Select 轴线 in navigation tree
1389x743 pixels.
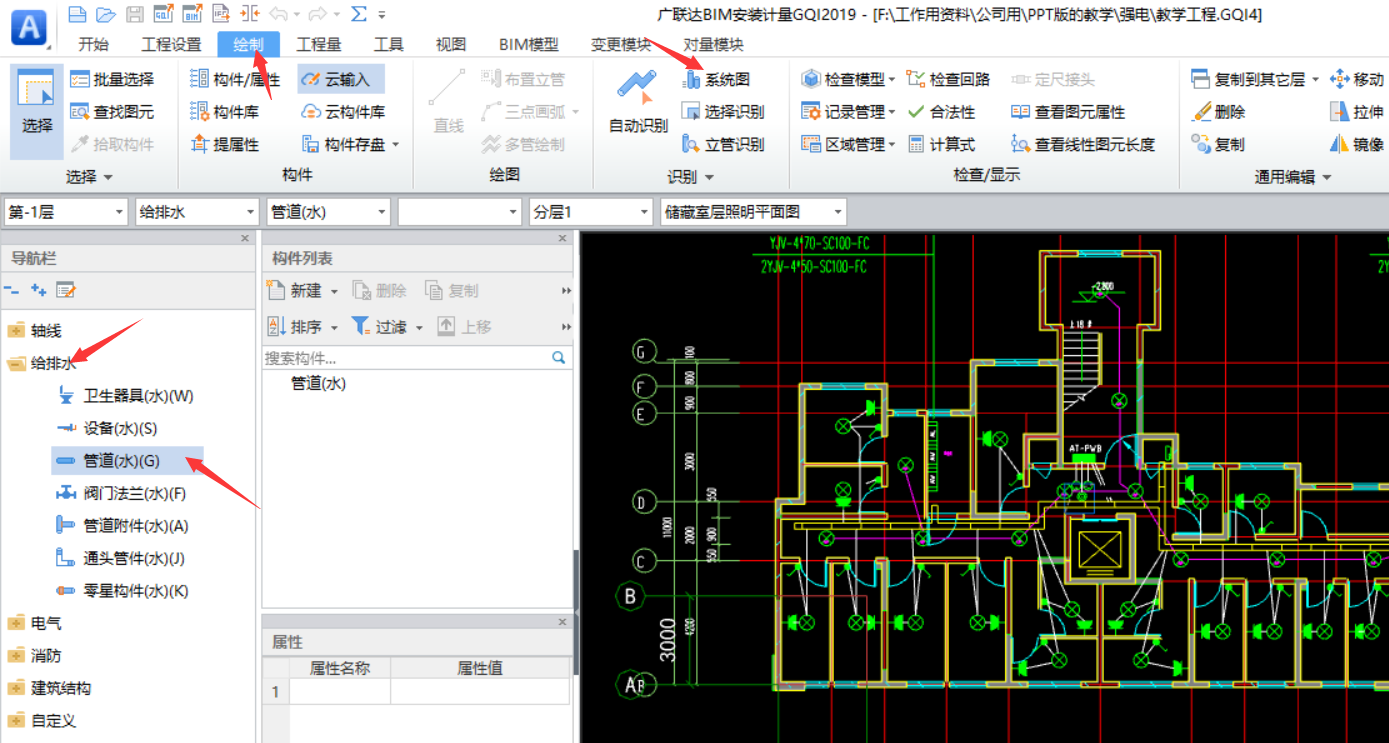46,331
